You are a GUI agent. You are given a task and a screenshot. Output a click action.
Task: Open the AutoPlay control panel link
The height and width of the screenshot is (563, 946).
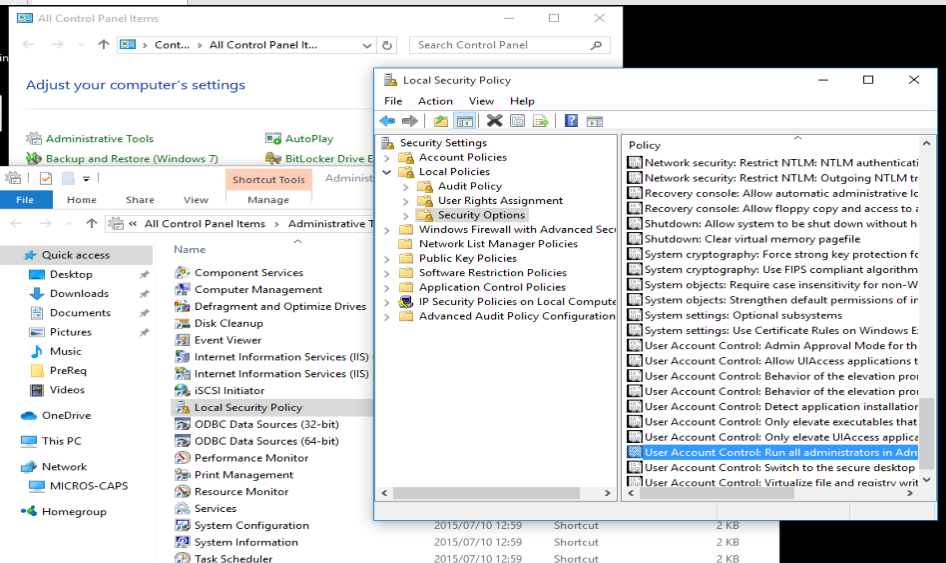(309, 139)
